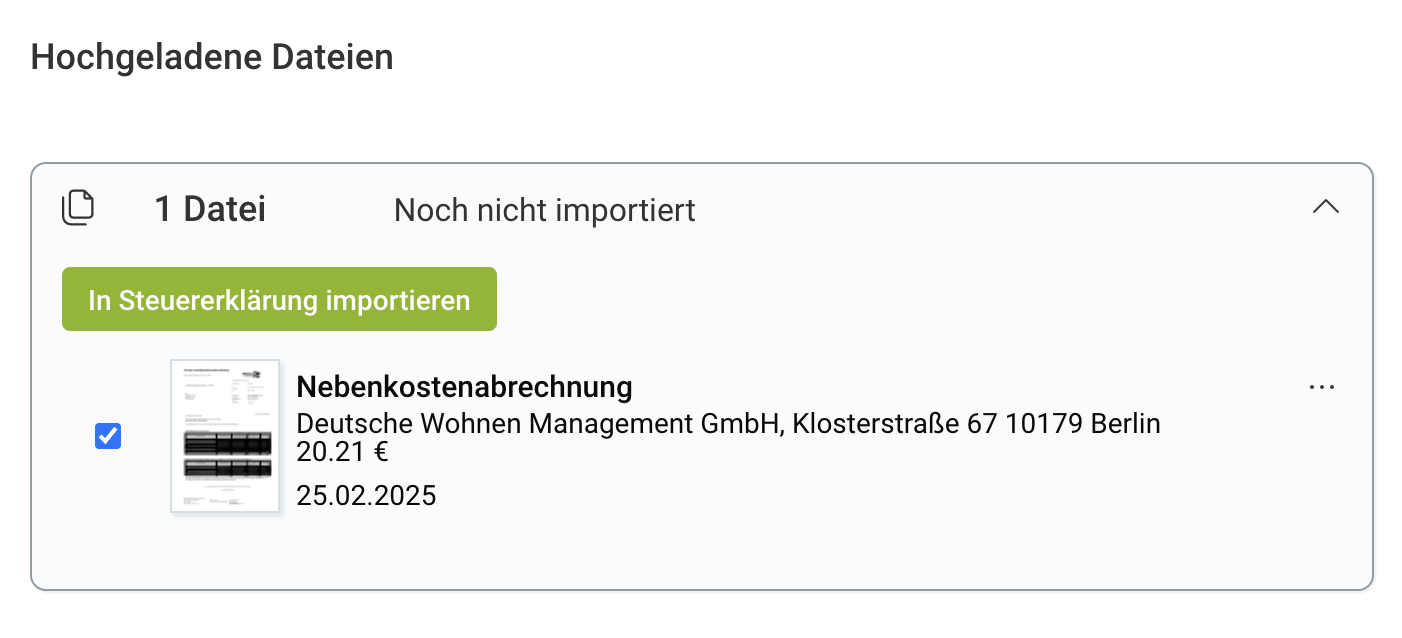Click the dark table in the thumbnail

(227, 455)
